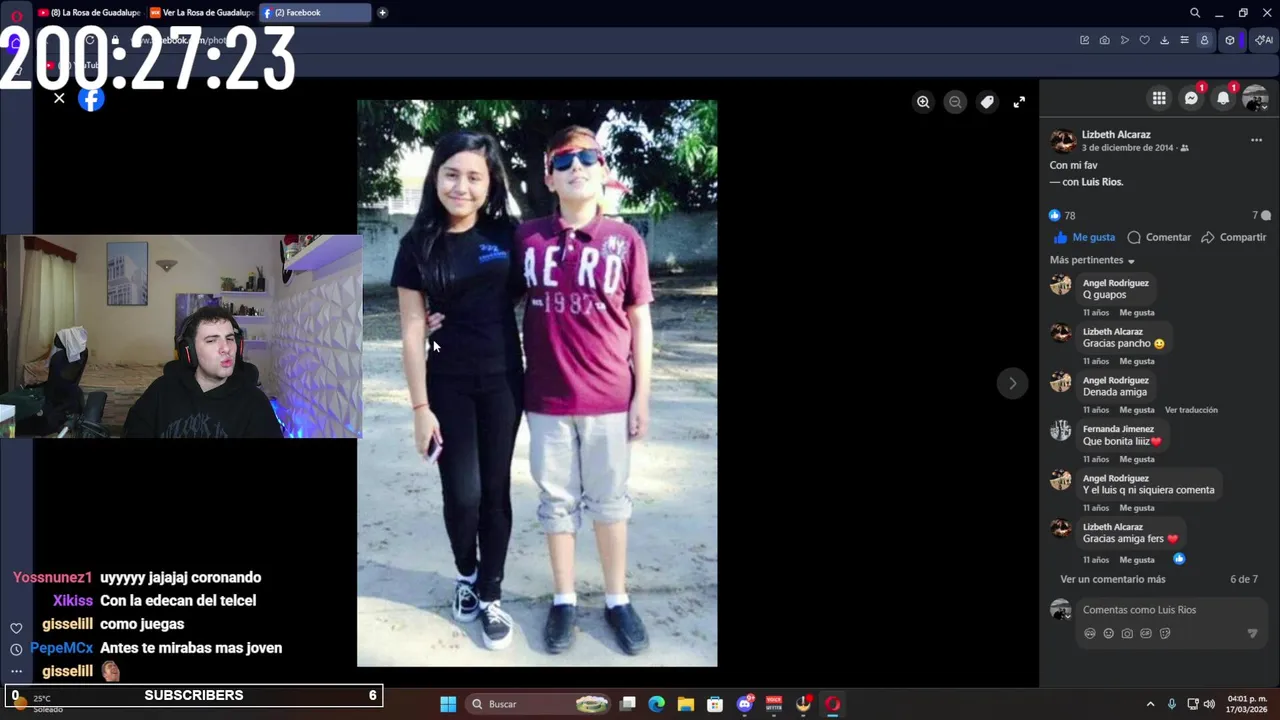Open the send/flow arrow icon in toolbar
This screenshot has height=720, width=1280.
click(1125, 40)
